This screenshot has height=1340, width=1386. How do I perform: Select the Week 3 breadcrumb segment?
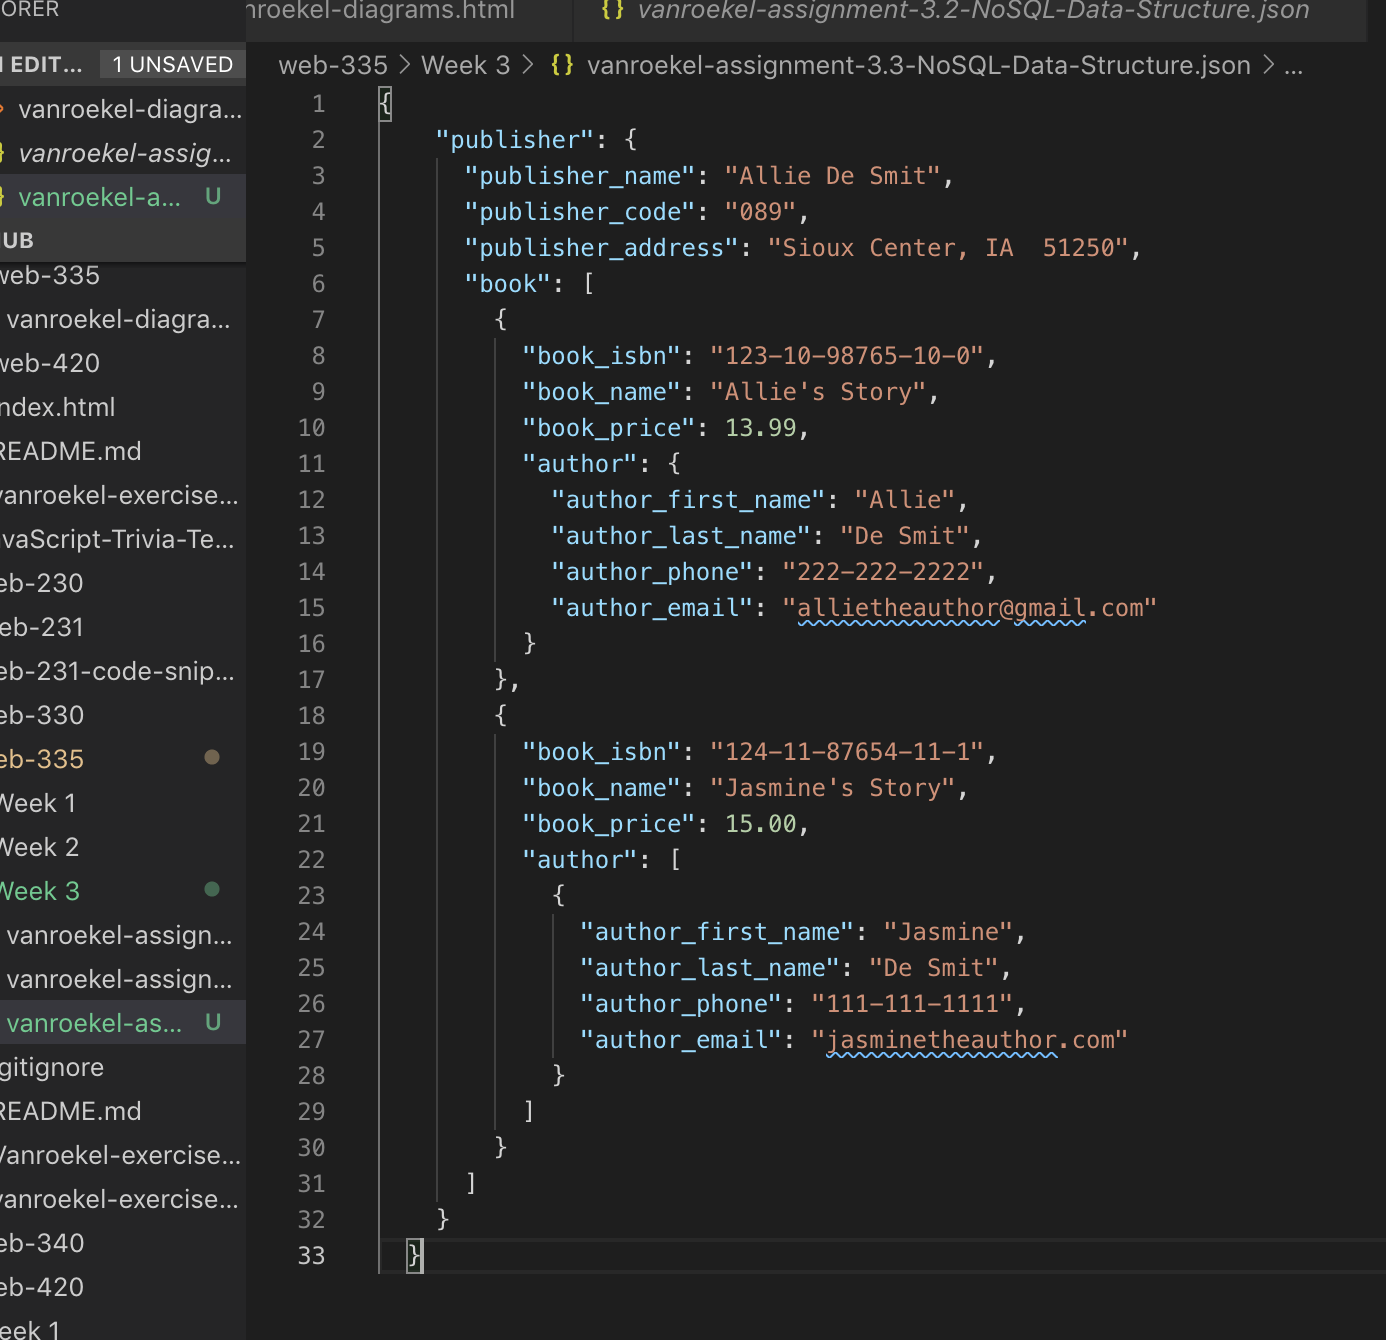click(x=465, y=65)
